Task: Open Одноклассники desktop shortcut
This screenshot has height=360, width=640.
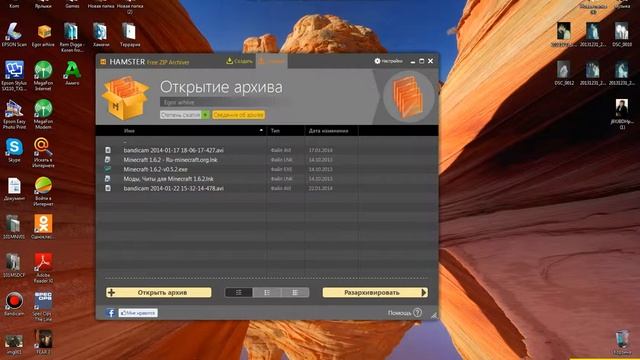Action: [43, 227]
